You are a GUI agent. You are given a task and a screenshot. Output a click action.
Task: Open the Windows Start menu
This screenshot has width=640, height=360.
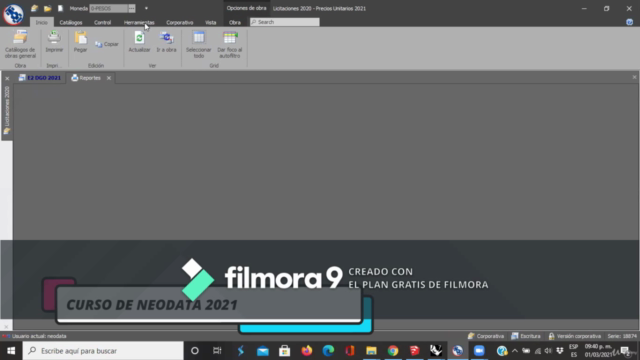(11, 351)
